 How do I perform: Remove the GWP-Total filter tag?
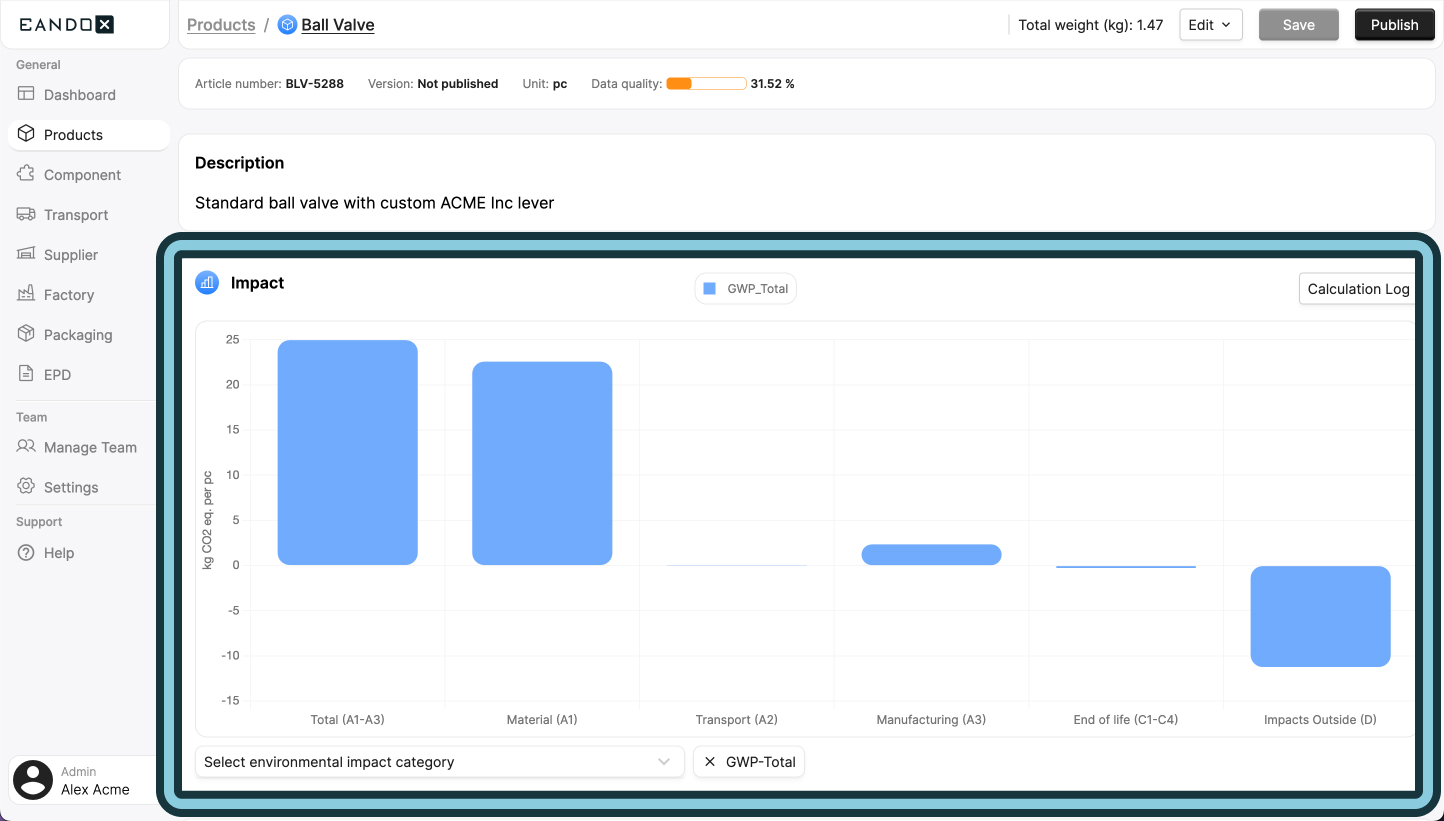[710, 761]
